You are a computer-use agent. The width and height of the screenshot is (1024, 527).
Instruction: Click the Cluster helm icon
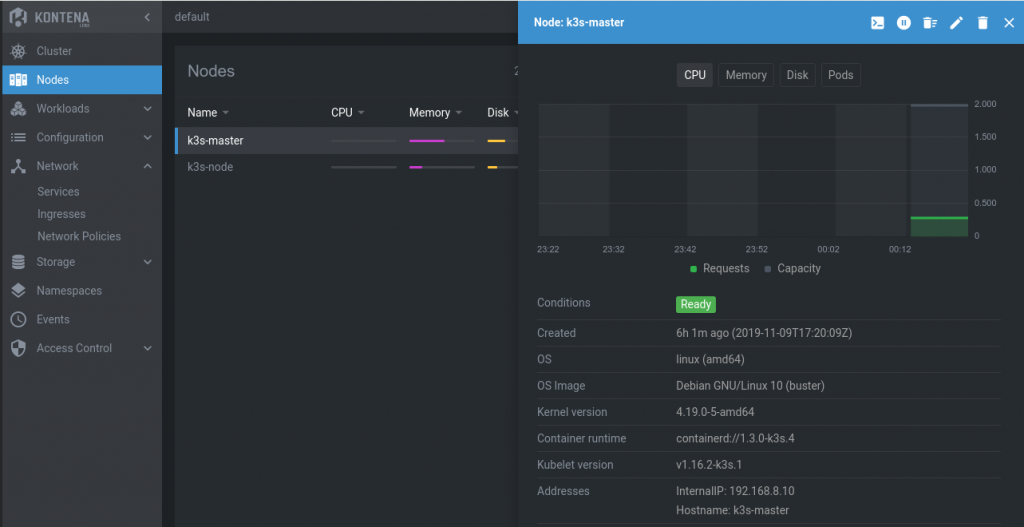tap(18, 51)
